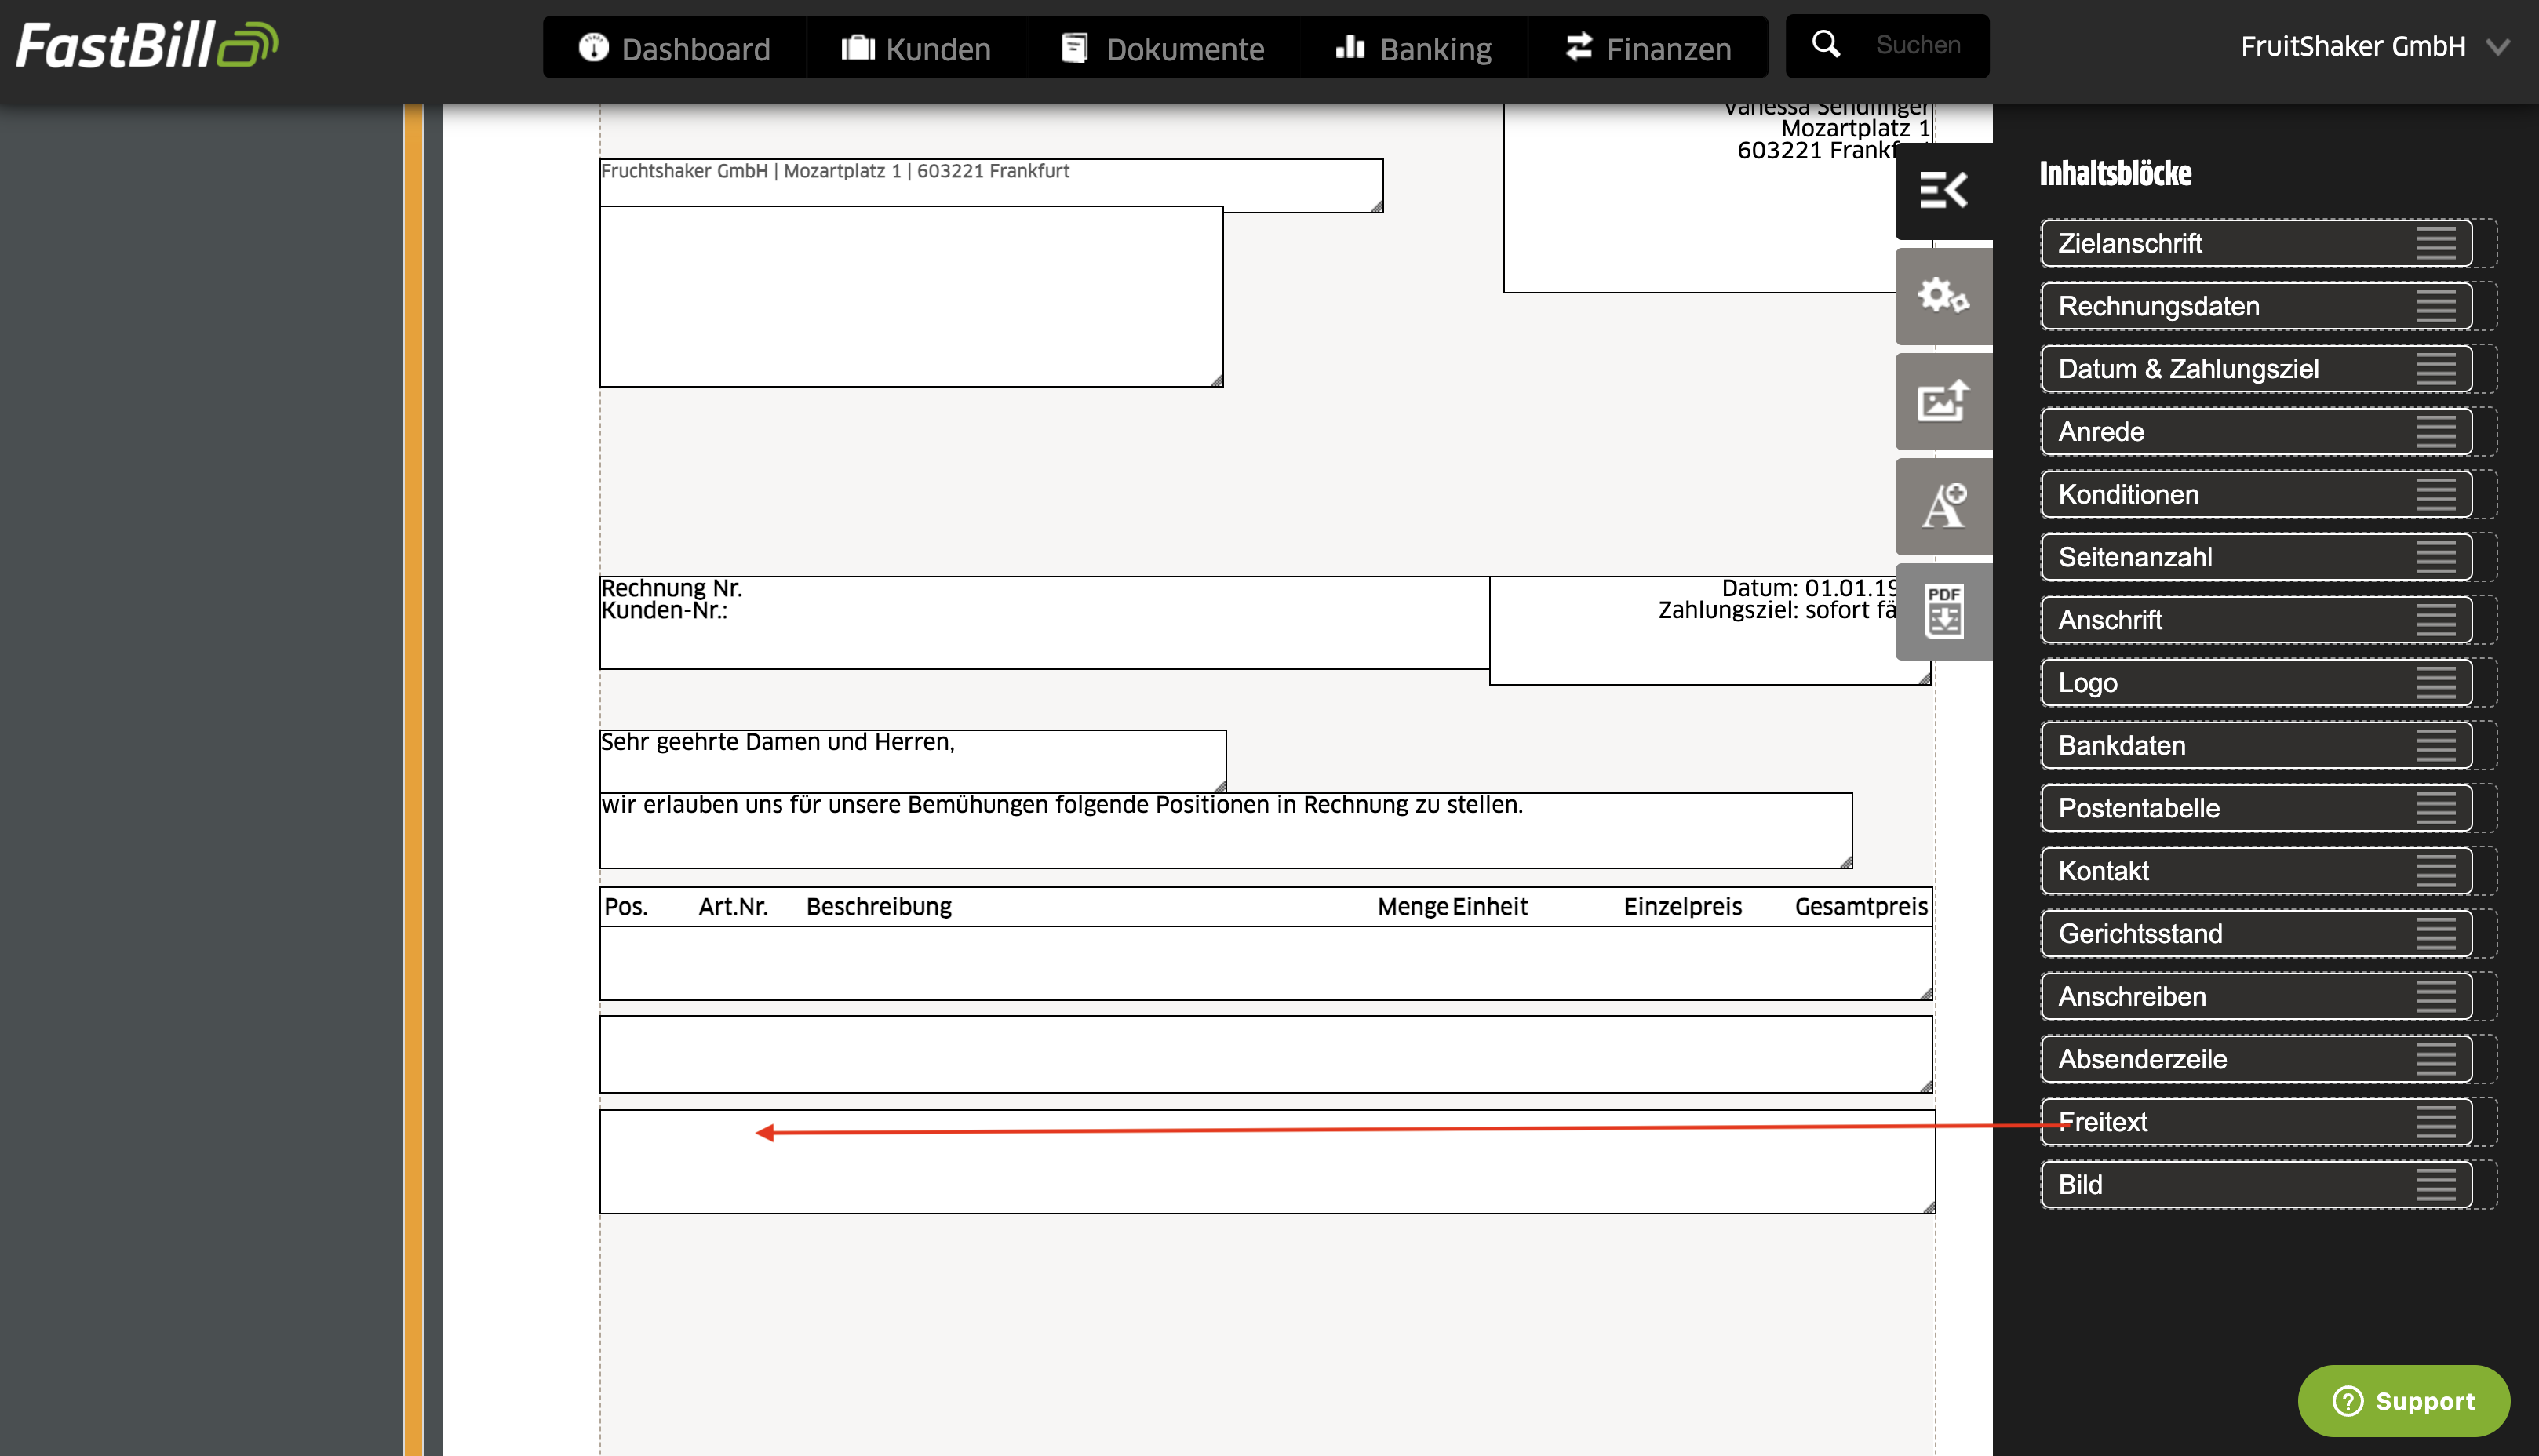Click drag handle icon on Bankdaten block
2539x1456 pixels.
click(x=2436, y=745)
